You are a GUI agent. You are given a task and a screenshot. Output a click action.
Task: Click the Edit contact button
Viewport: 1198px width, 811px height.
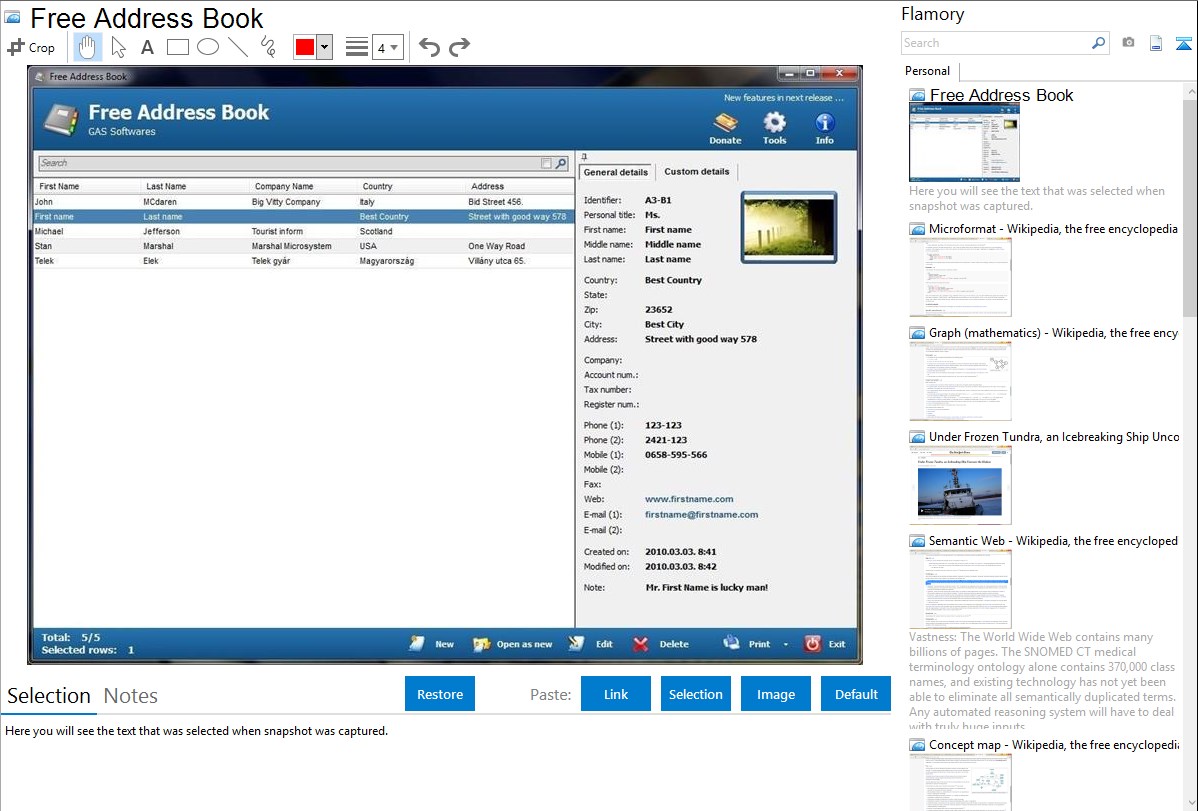point(591,644)
